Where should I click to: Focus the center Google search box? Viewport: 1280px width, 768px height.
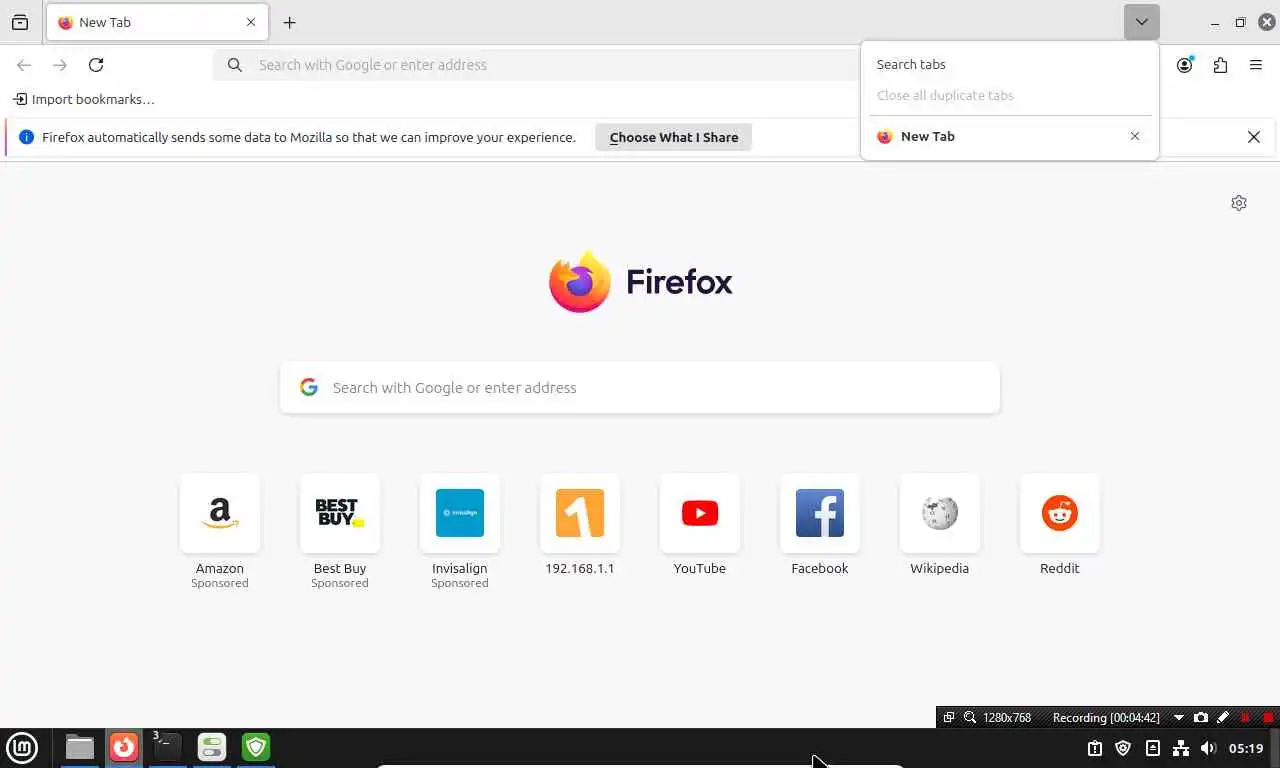pyautogui.click(x=640, y=387)
